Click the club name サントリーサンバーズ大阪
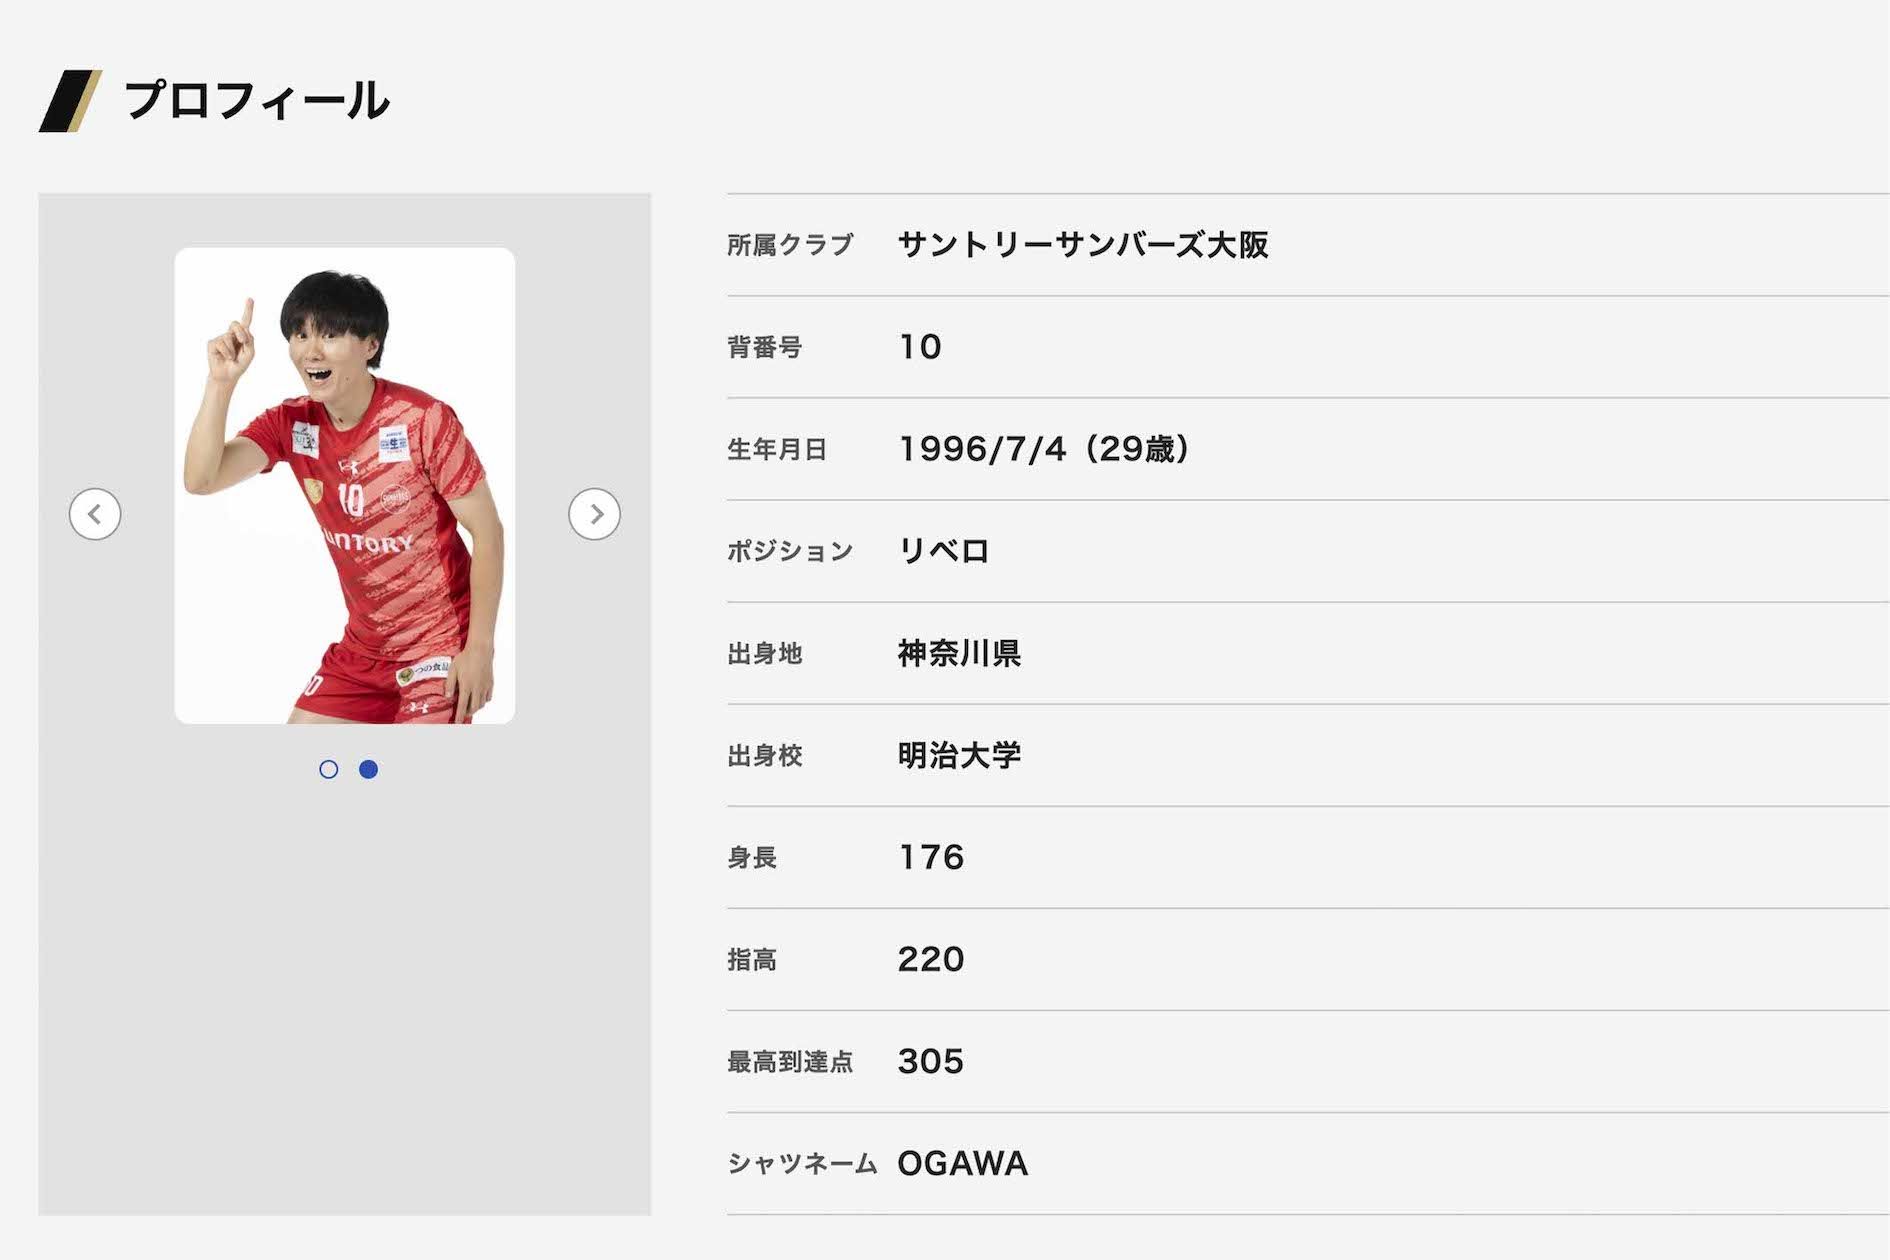The height and width of the screenshot is (1260, 1890). [1083, 245]
